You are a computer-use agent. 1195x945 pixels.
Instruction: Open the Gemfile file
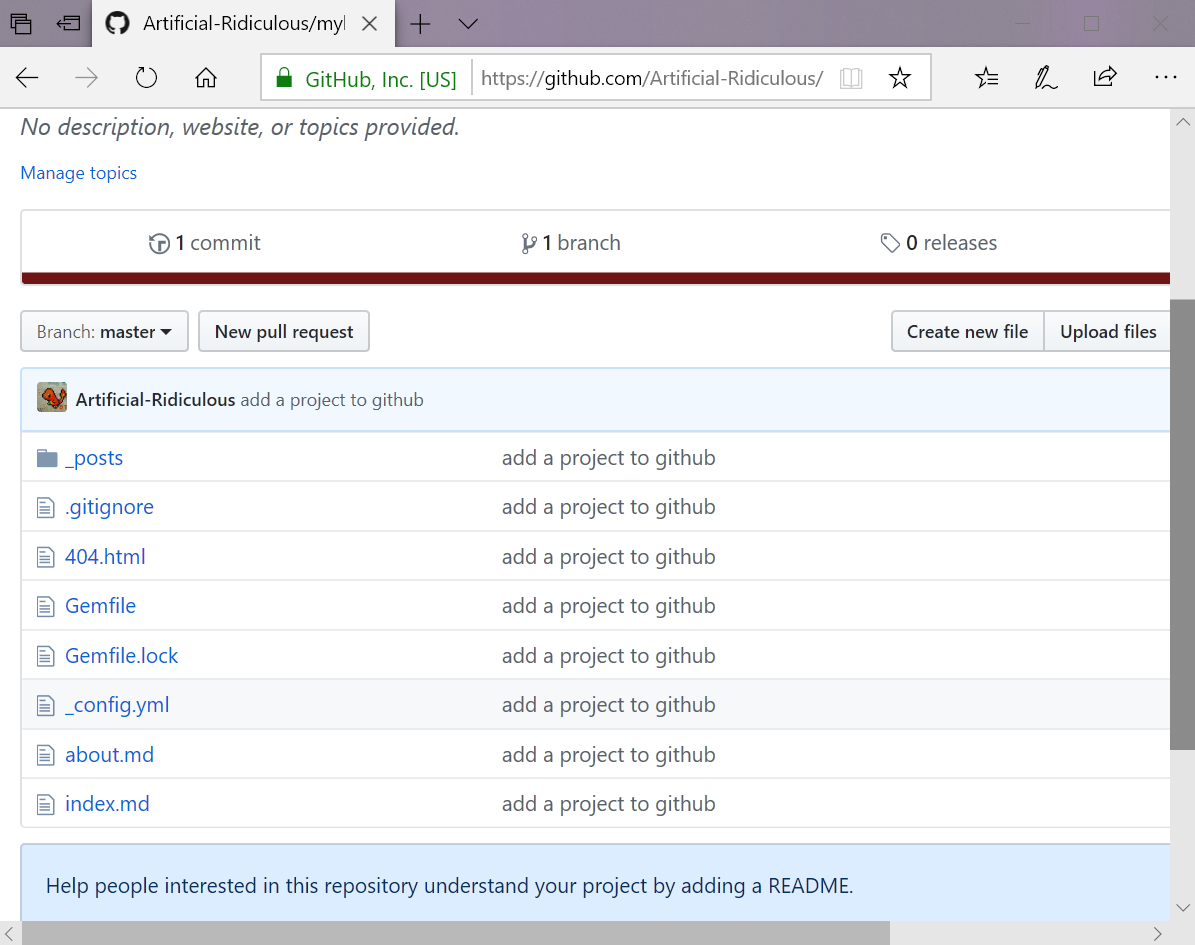101,606
